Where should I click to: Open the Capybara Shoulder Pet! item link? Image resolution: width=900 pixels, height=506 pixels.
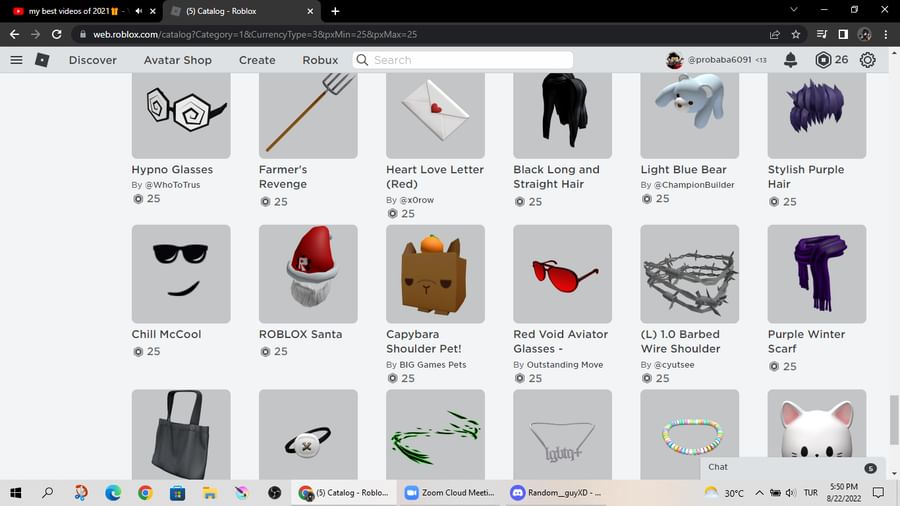pos(424,341)
